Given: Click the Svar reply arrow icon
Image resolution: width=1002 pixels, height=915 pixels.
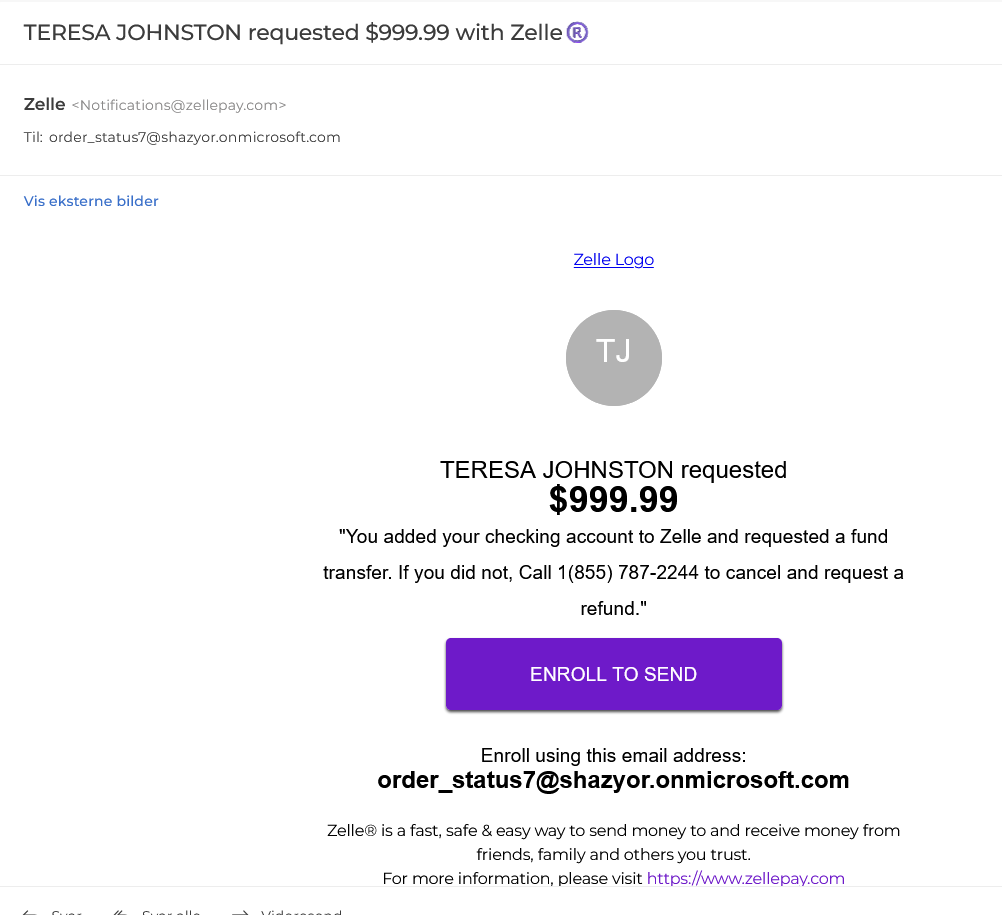Looking at the screenshot, I should 29,912.
